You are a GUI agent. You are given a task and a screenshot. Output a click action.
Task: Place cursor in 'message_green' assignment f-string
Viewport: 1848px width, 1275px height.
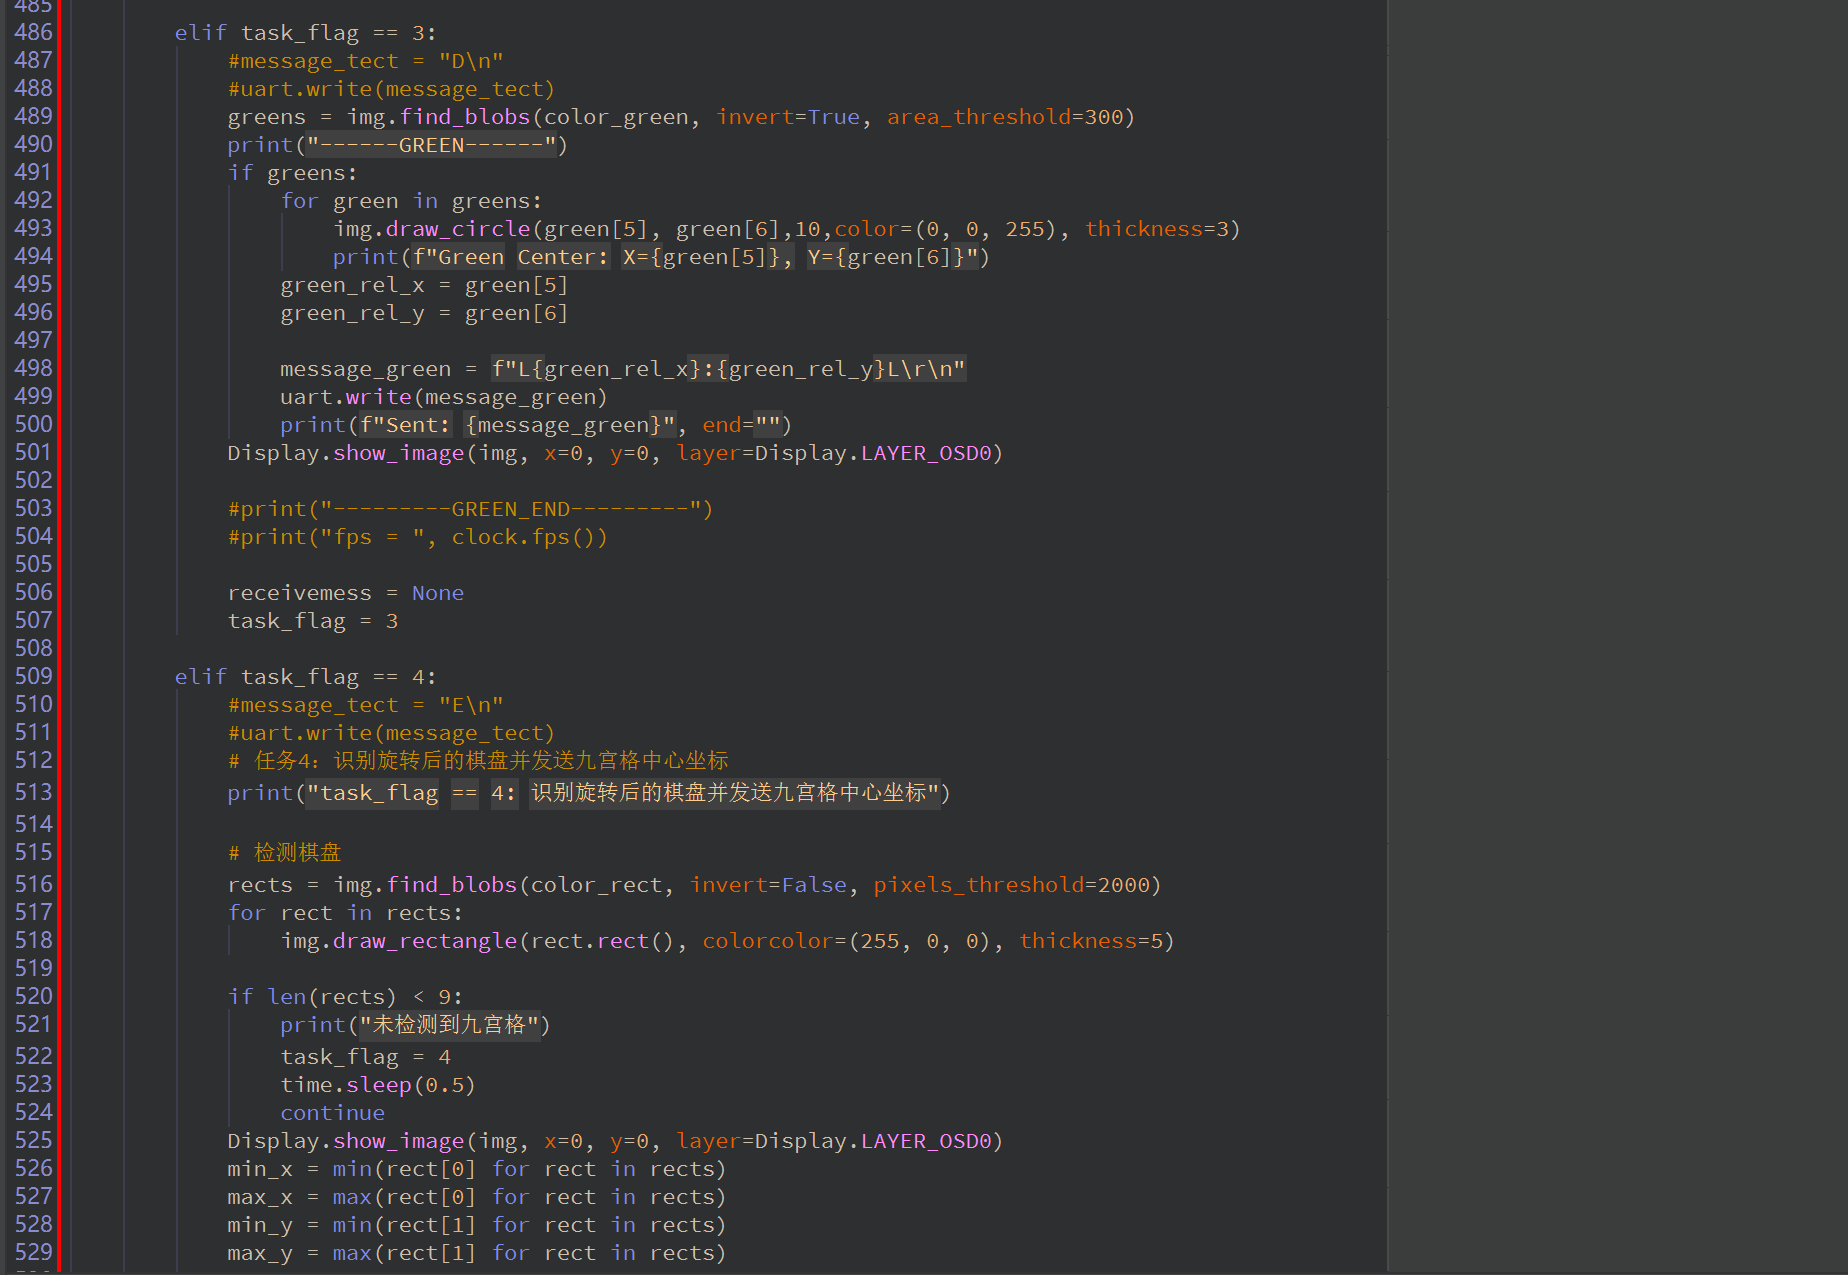pyautogui.click(x=728, y=369)
